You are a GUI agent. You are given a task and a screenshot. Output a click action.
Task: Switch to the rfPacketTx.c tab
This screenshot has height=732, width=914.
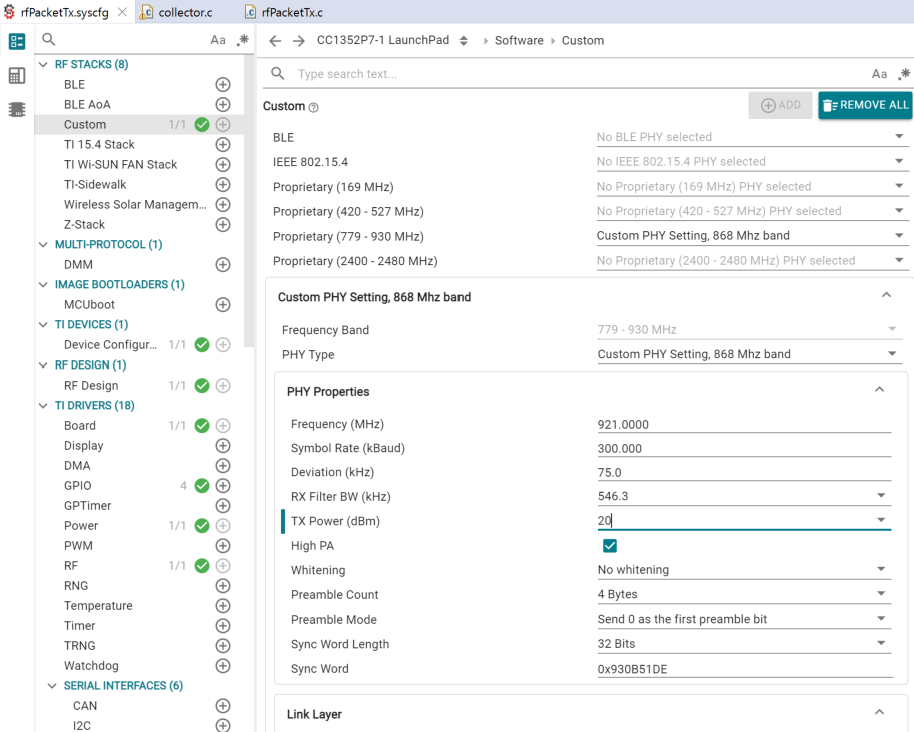pos(291,12)
